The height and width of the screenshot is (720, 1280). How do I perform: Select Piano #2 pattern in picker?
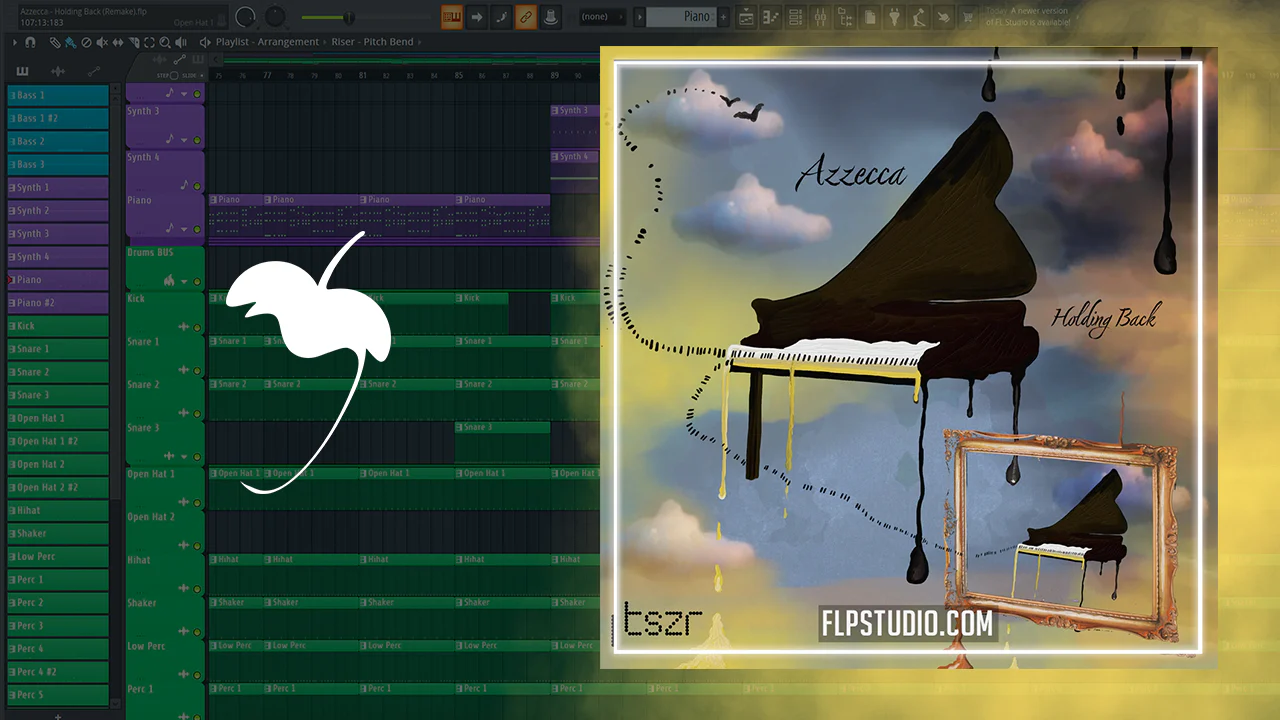click(x=58, y=302)
